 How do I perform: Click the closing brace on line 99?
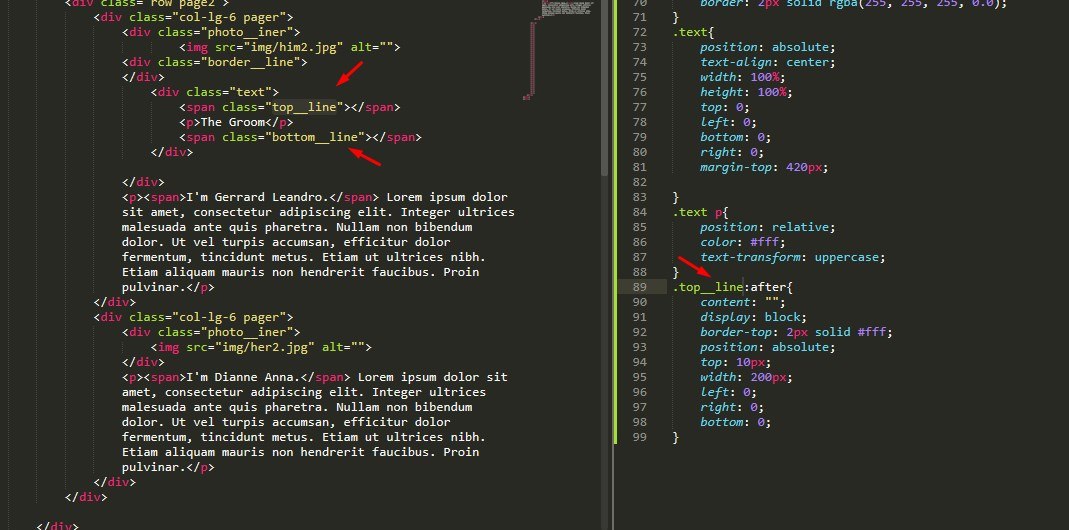pos(676,437)
